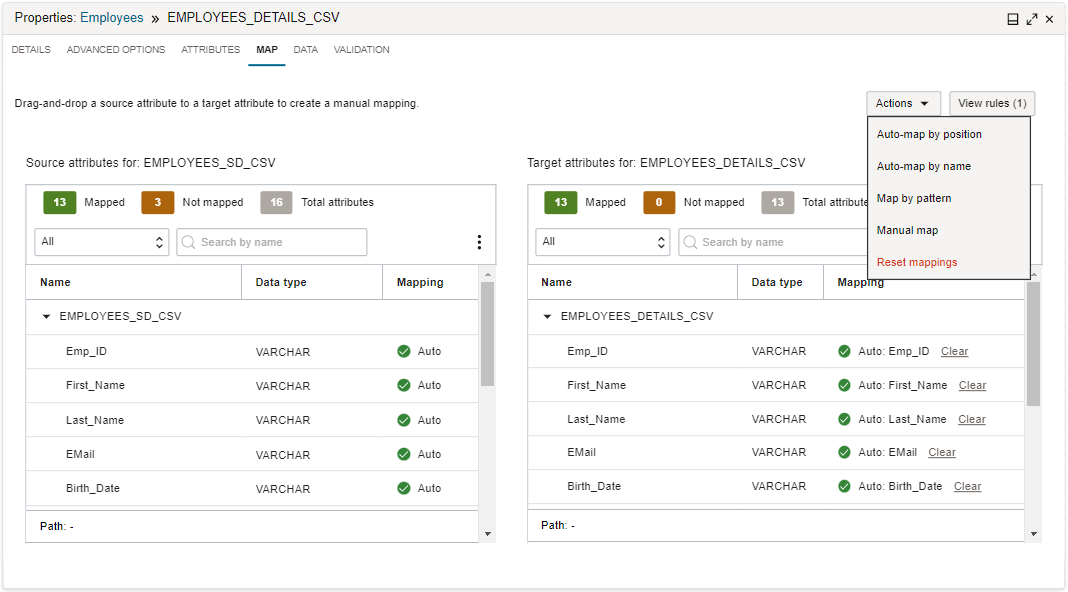This screenshot has height=592, width=1068.
Task: Open the vertical three-dot menu on source panel
Action: coord(479,241)
